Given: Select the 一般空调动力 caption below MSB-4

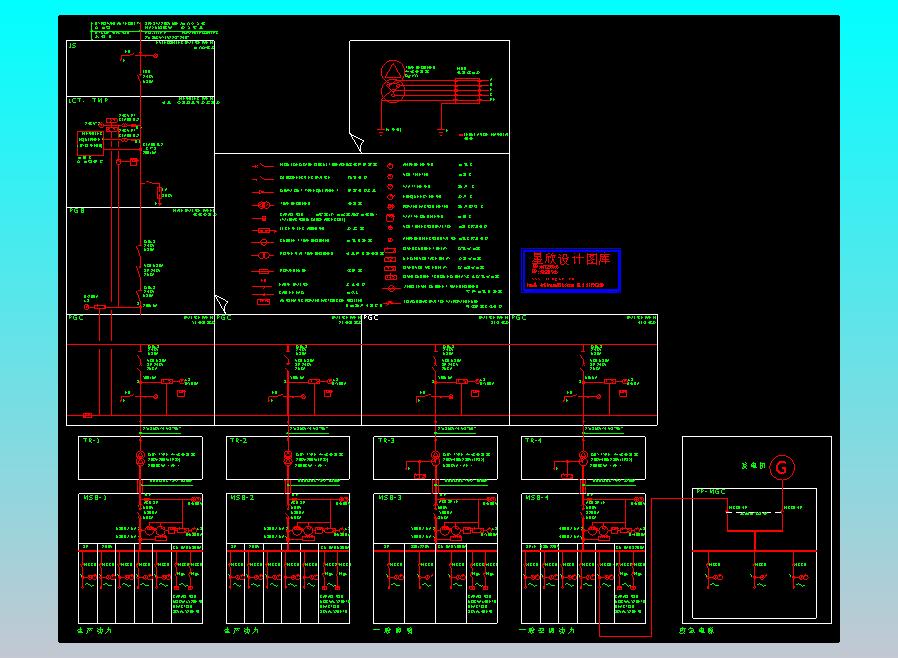Looking at the screenshot, I should point(547,631).
